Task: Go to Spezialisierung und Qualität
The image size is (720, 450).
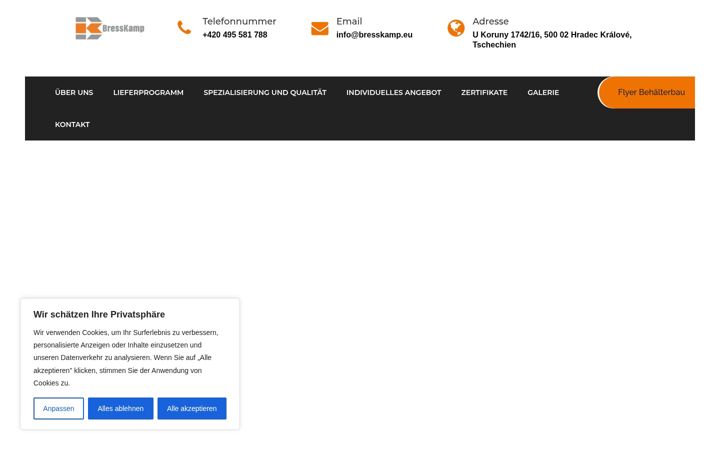Action: click(265, 92)
